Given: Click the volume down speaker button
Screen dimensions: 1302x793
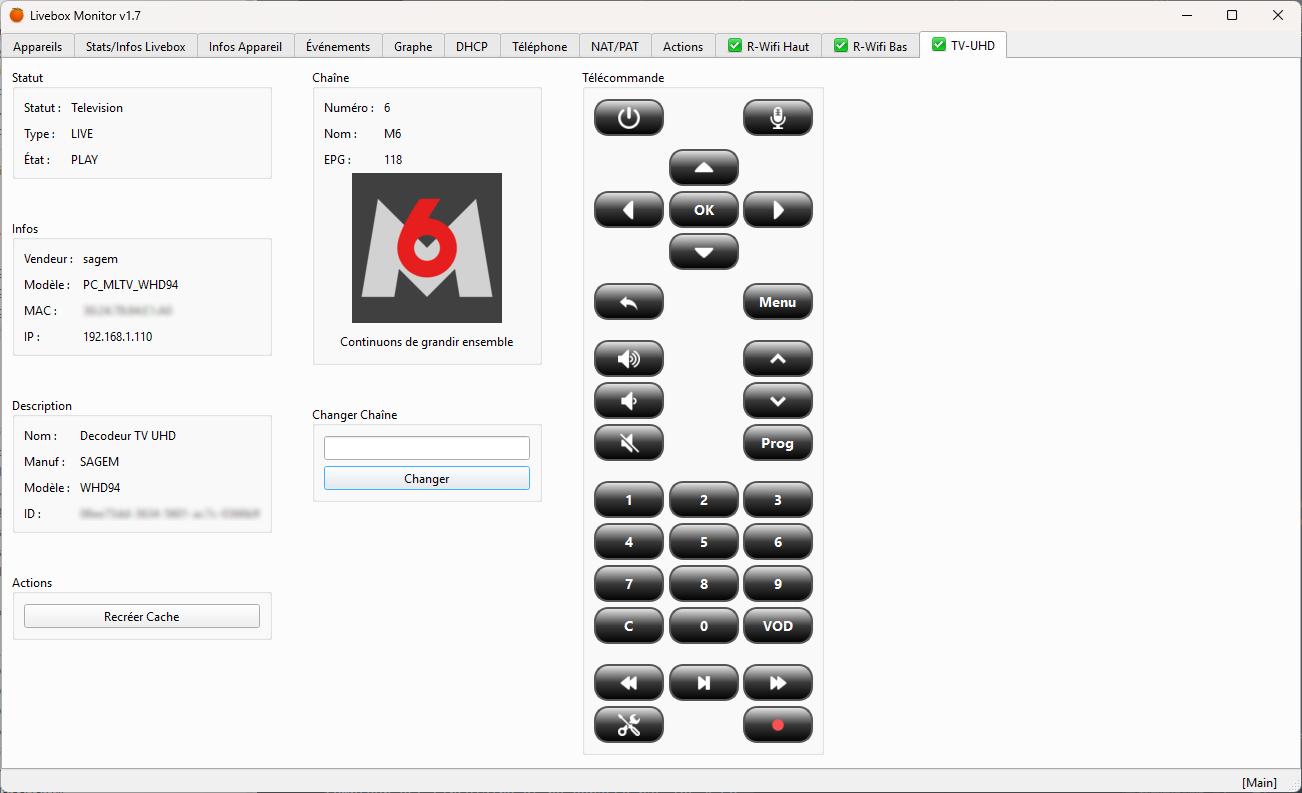Looking at the screenshot, I should click(x=629, y=401).
